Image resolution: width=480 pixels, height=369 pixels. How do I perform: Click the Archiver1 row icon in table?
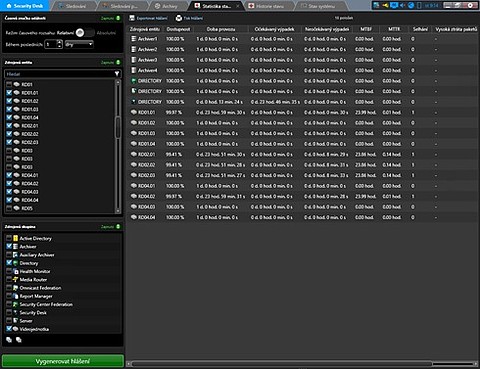(x=134, y=39)
